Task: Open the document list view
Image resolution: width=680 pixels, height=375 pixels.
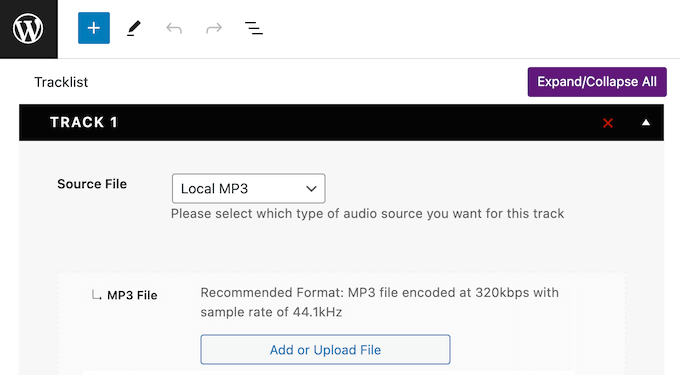Action: pos(254,29)
